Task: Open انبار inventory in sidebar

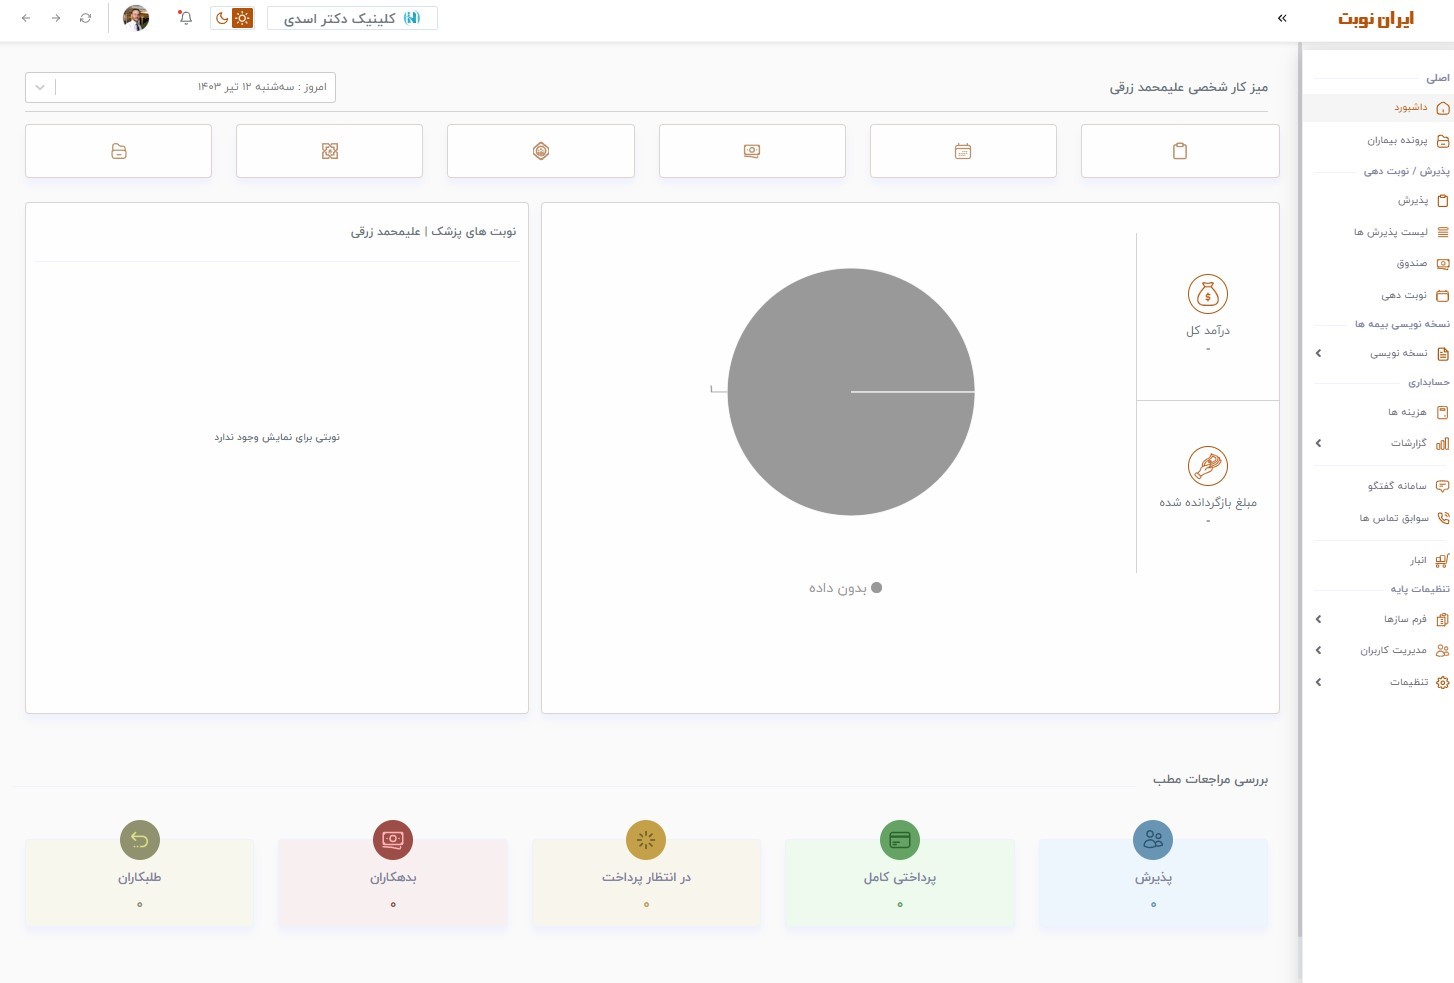Action: (1378, 560)
